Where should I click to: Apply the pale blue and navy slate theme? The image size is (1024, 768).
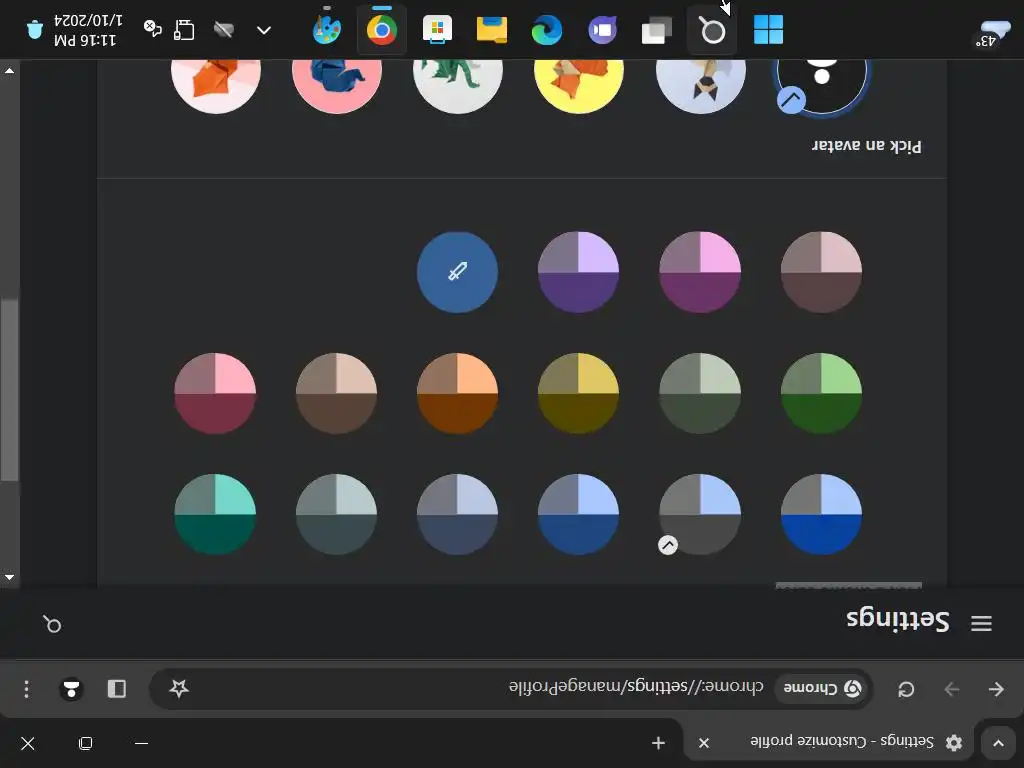point(457,515)
